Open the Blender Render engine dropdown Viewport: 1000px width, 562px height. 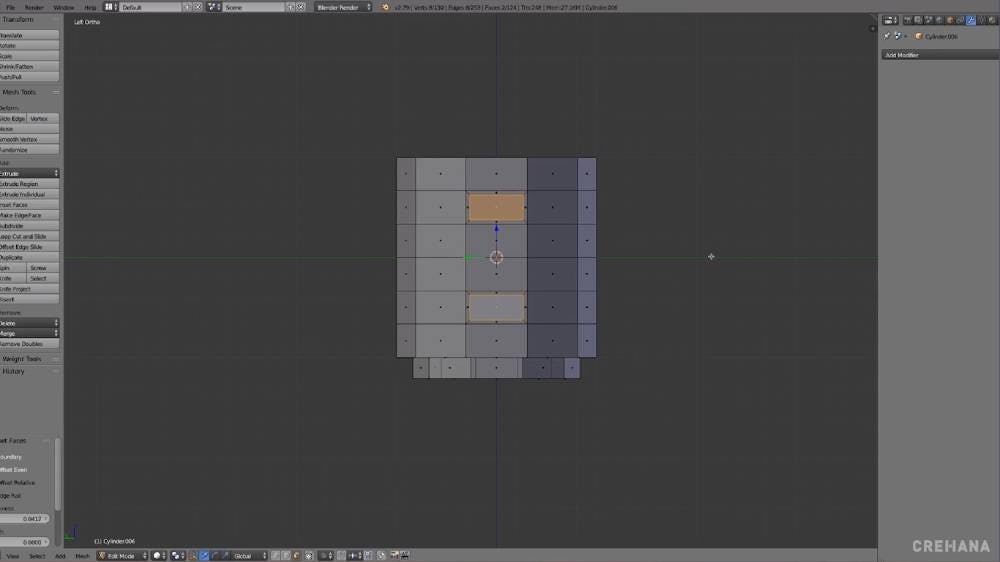click(343, 7)
